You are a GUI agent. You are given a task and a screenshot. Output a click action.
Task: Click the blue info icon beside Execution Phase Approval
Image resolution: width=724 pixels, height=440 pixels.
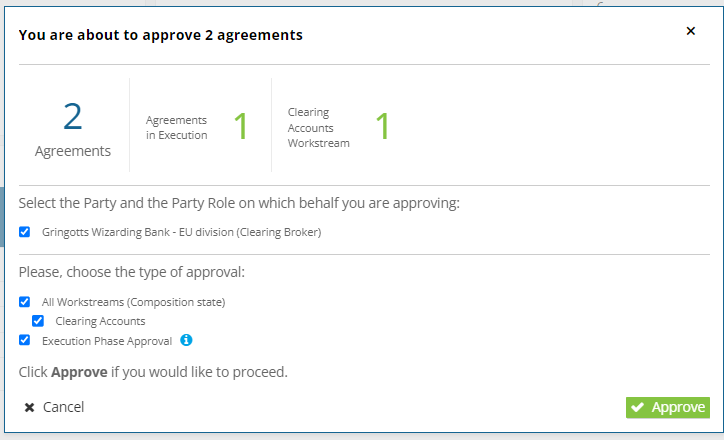(186, 340)
